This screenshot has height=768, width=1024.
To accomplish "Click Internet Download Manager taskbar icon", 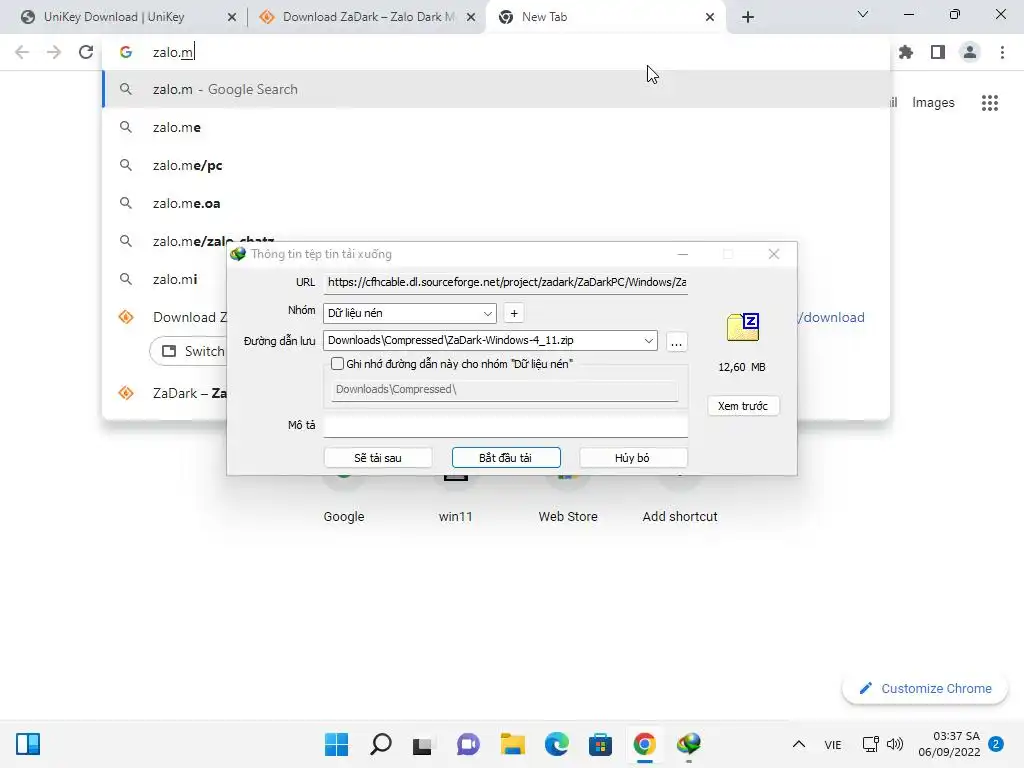I will coord(689,744).
